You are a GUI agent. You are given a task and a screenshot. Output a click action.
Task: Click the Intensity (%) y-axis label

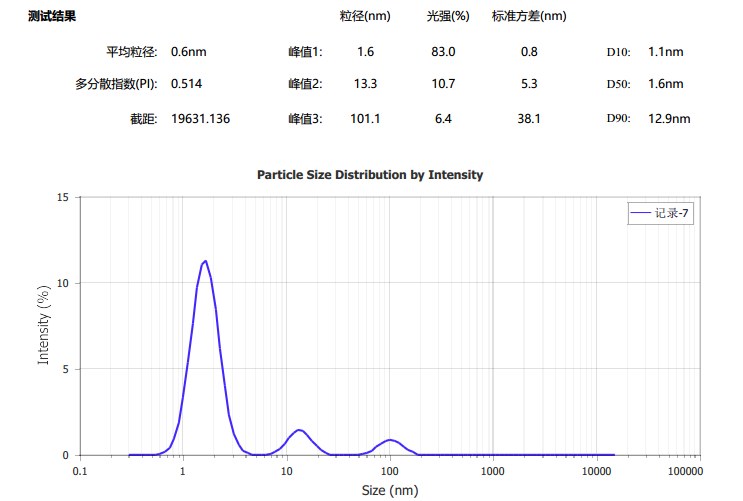[x=44, y=325]
